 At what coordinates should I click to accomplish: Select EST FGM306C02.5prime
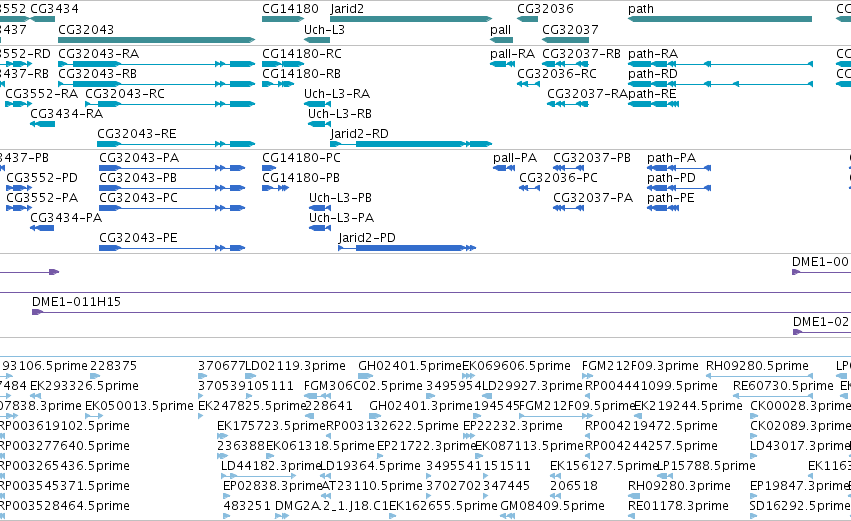click(363, 386)
